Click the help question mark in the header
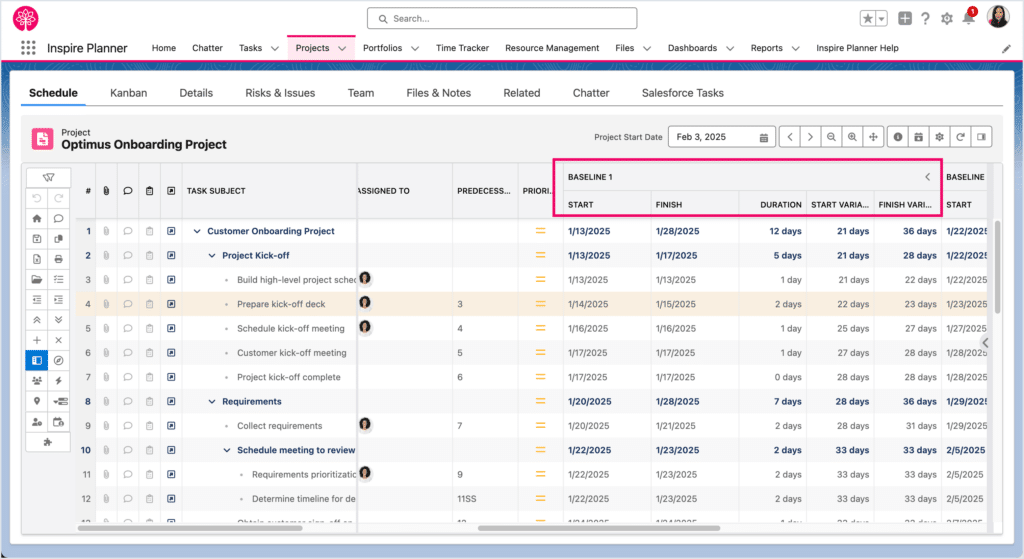Image resolution: width=1024 pixels, height=559 pixels. pos(925,19)
